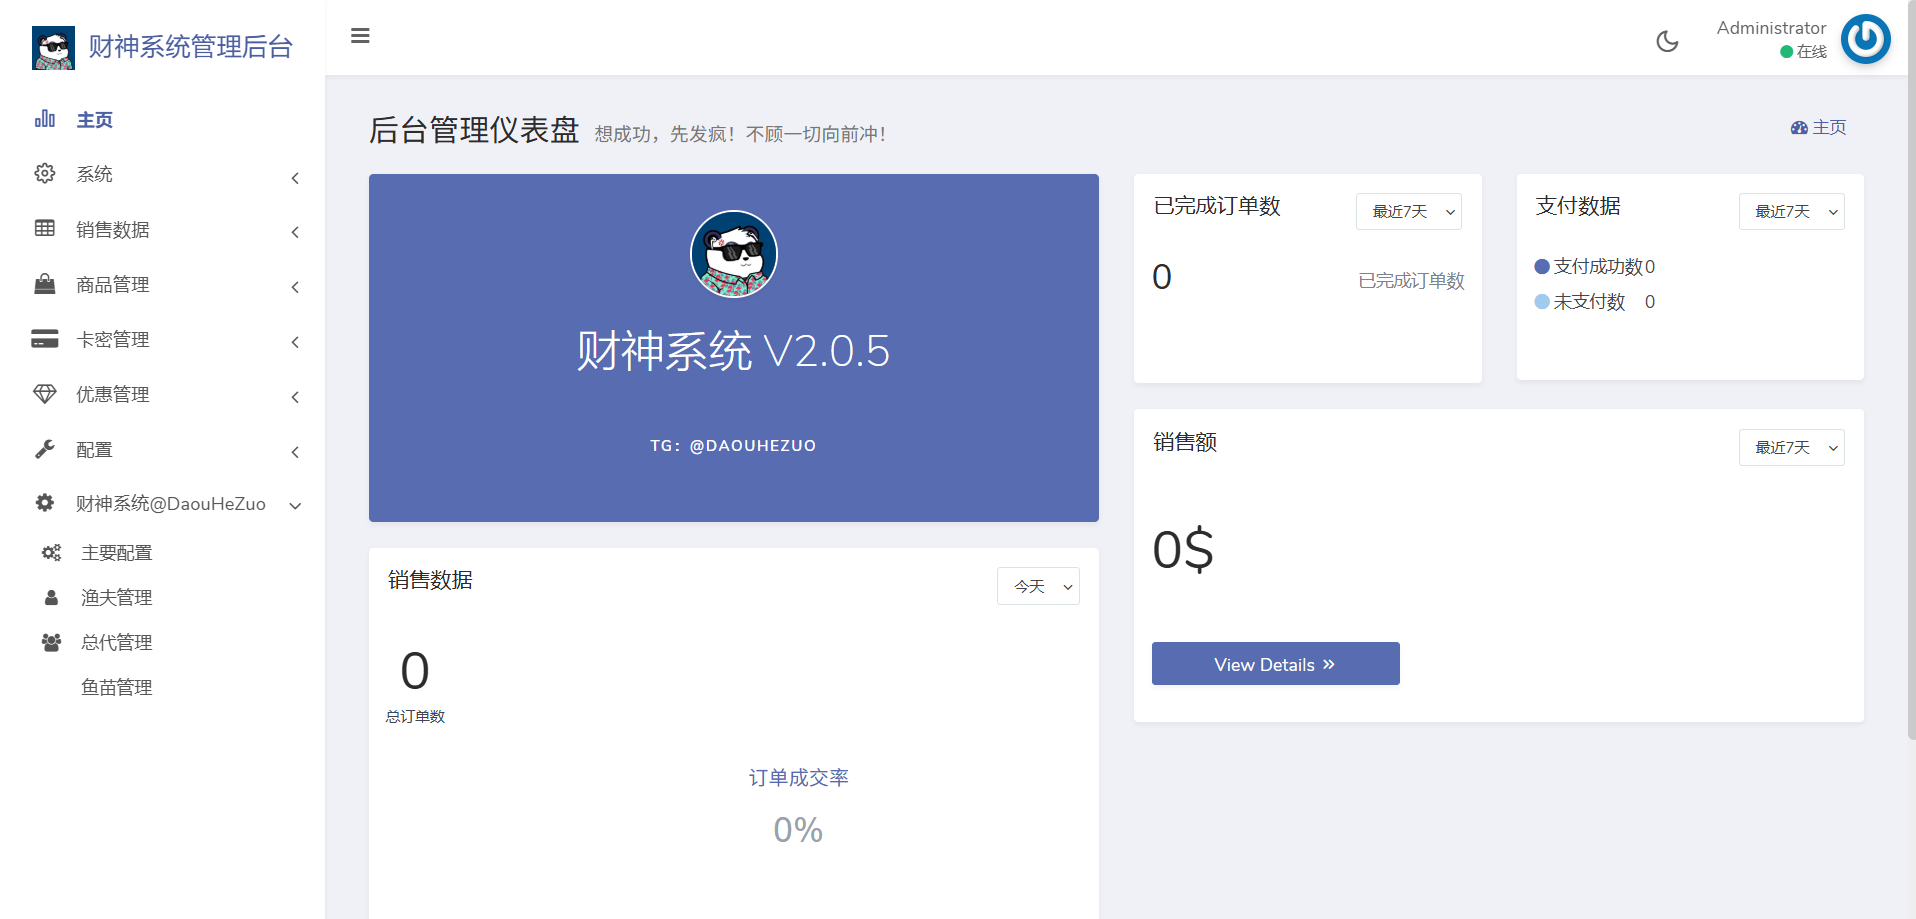1916x919 pixels.
Task: Collapse the 财神系统@DaouHeZuo submenu
Action: 295,505
